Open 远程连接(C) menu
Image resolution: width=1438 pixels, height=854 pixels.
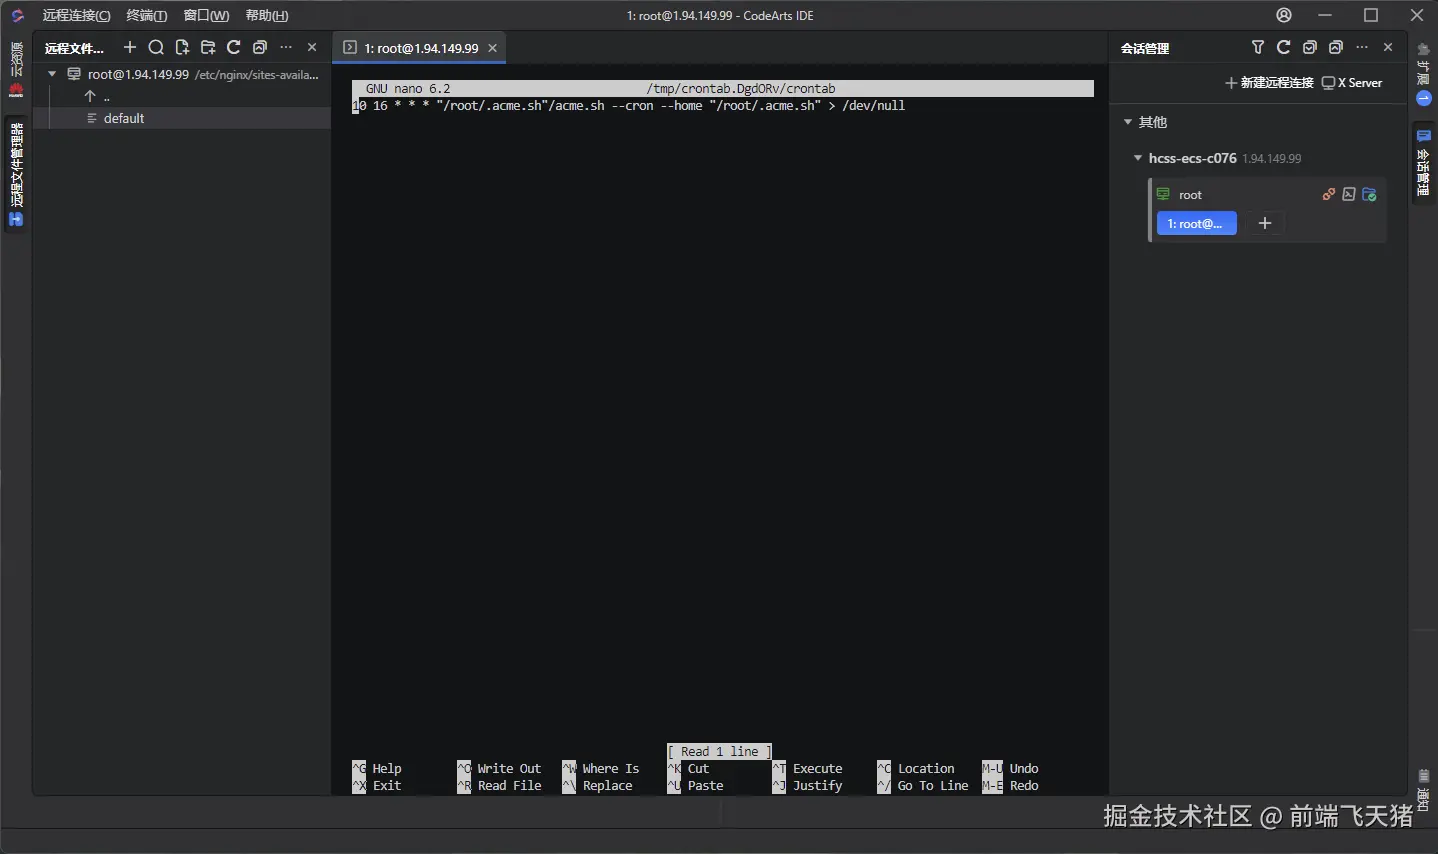(x=76, y=15)
